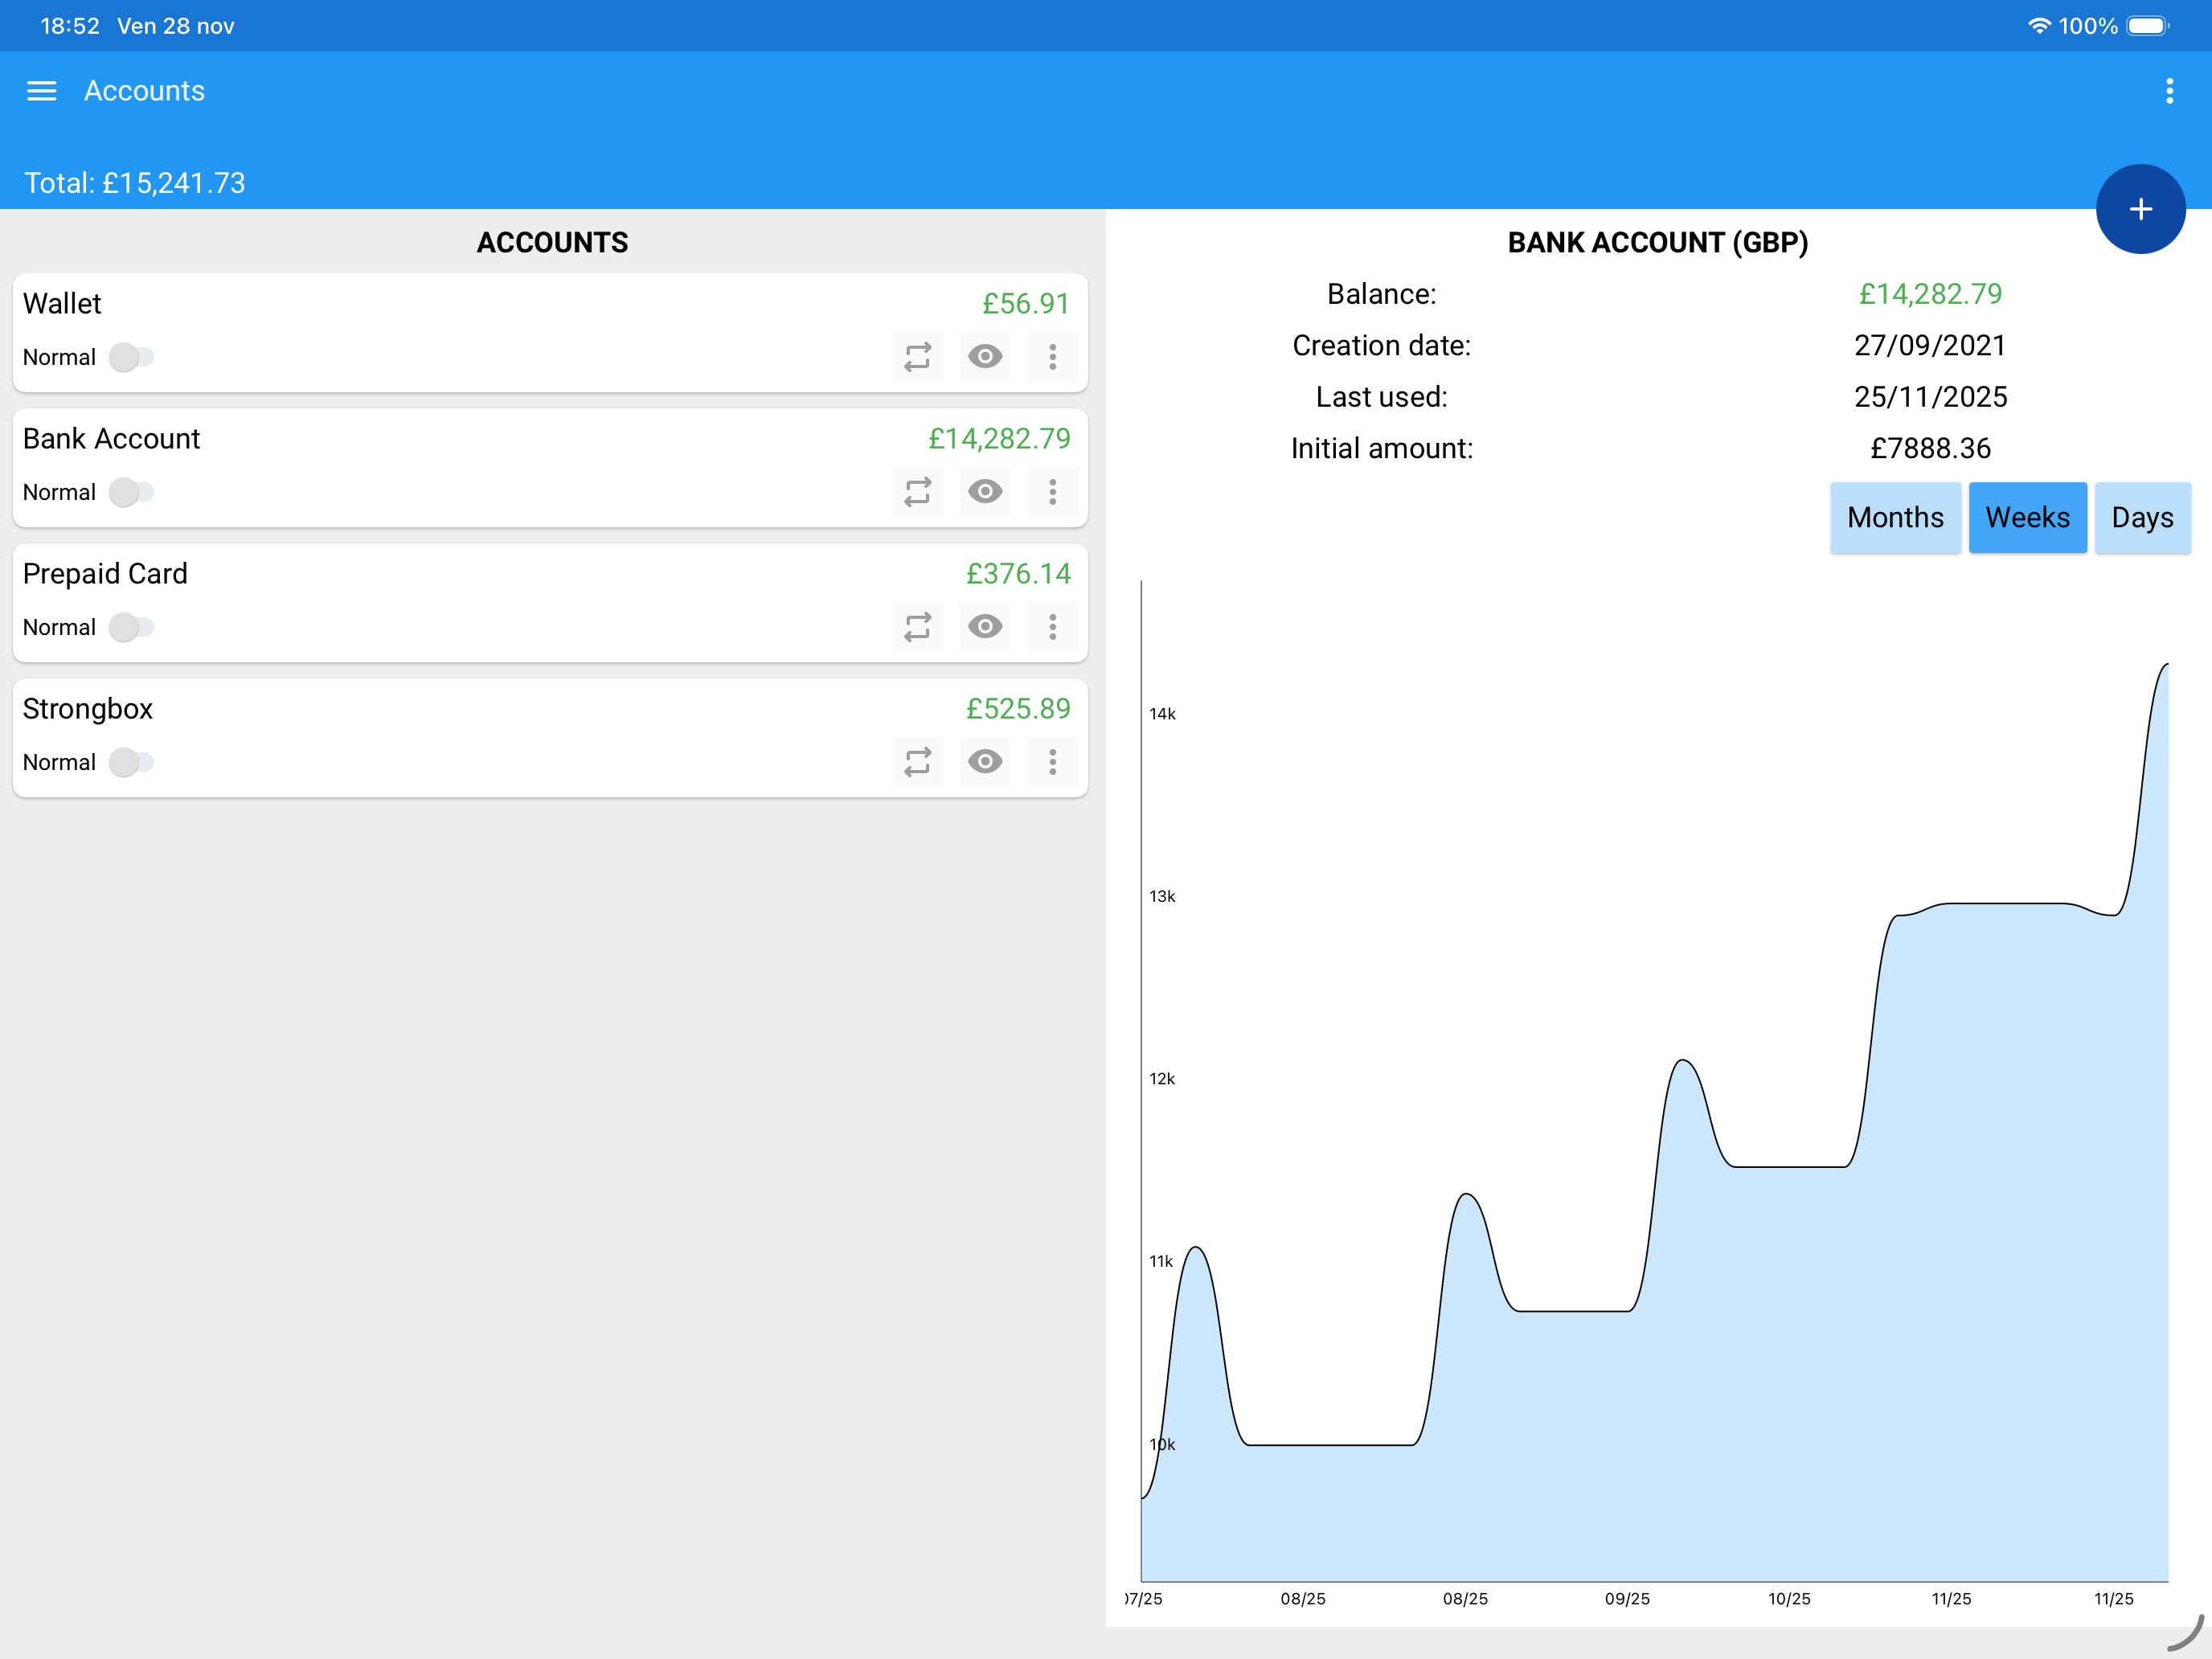Open the Wallet three-dot options menu
The image size is (2212, 1659).
[x=1052, y=357]
